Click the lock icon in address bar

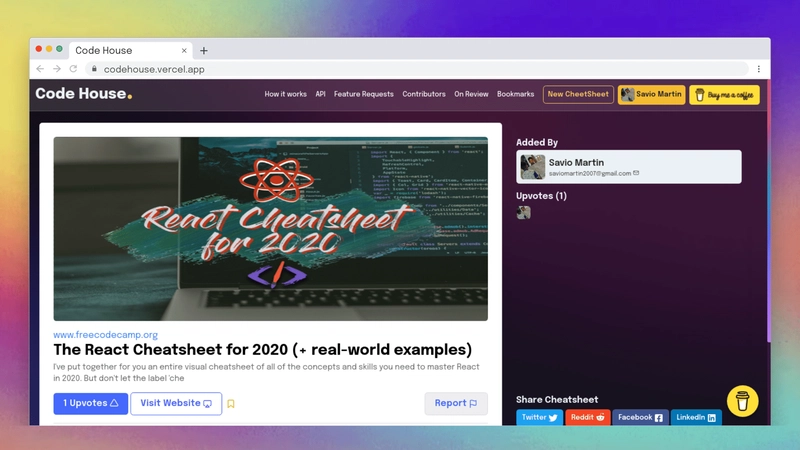94,69
